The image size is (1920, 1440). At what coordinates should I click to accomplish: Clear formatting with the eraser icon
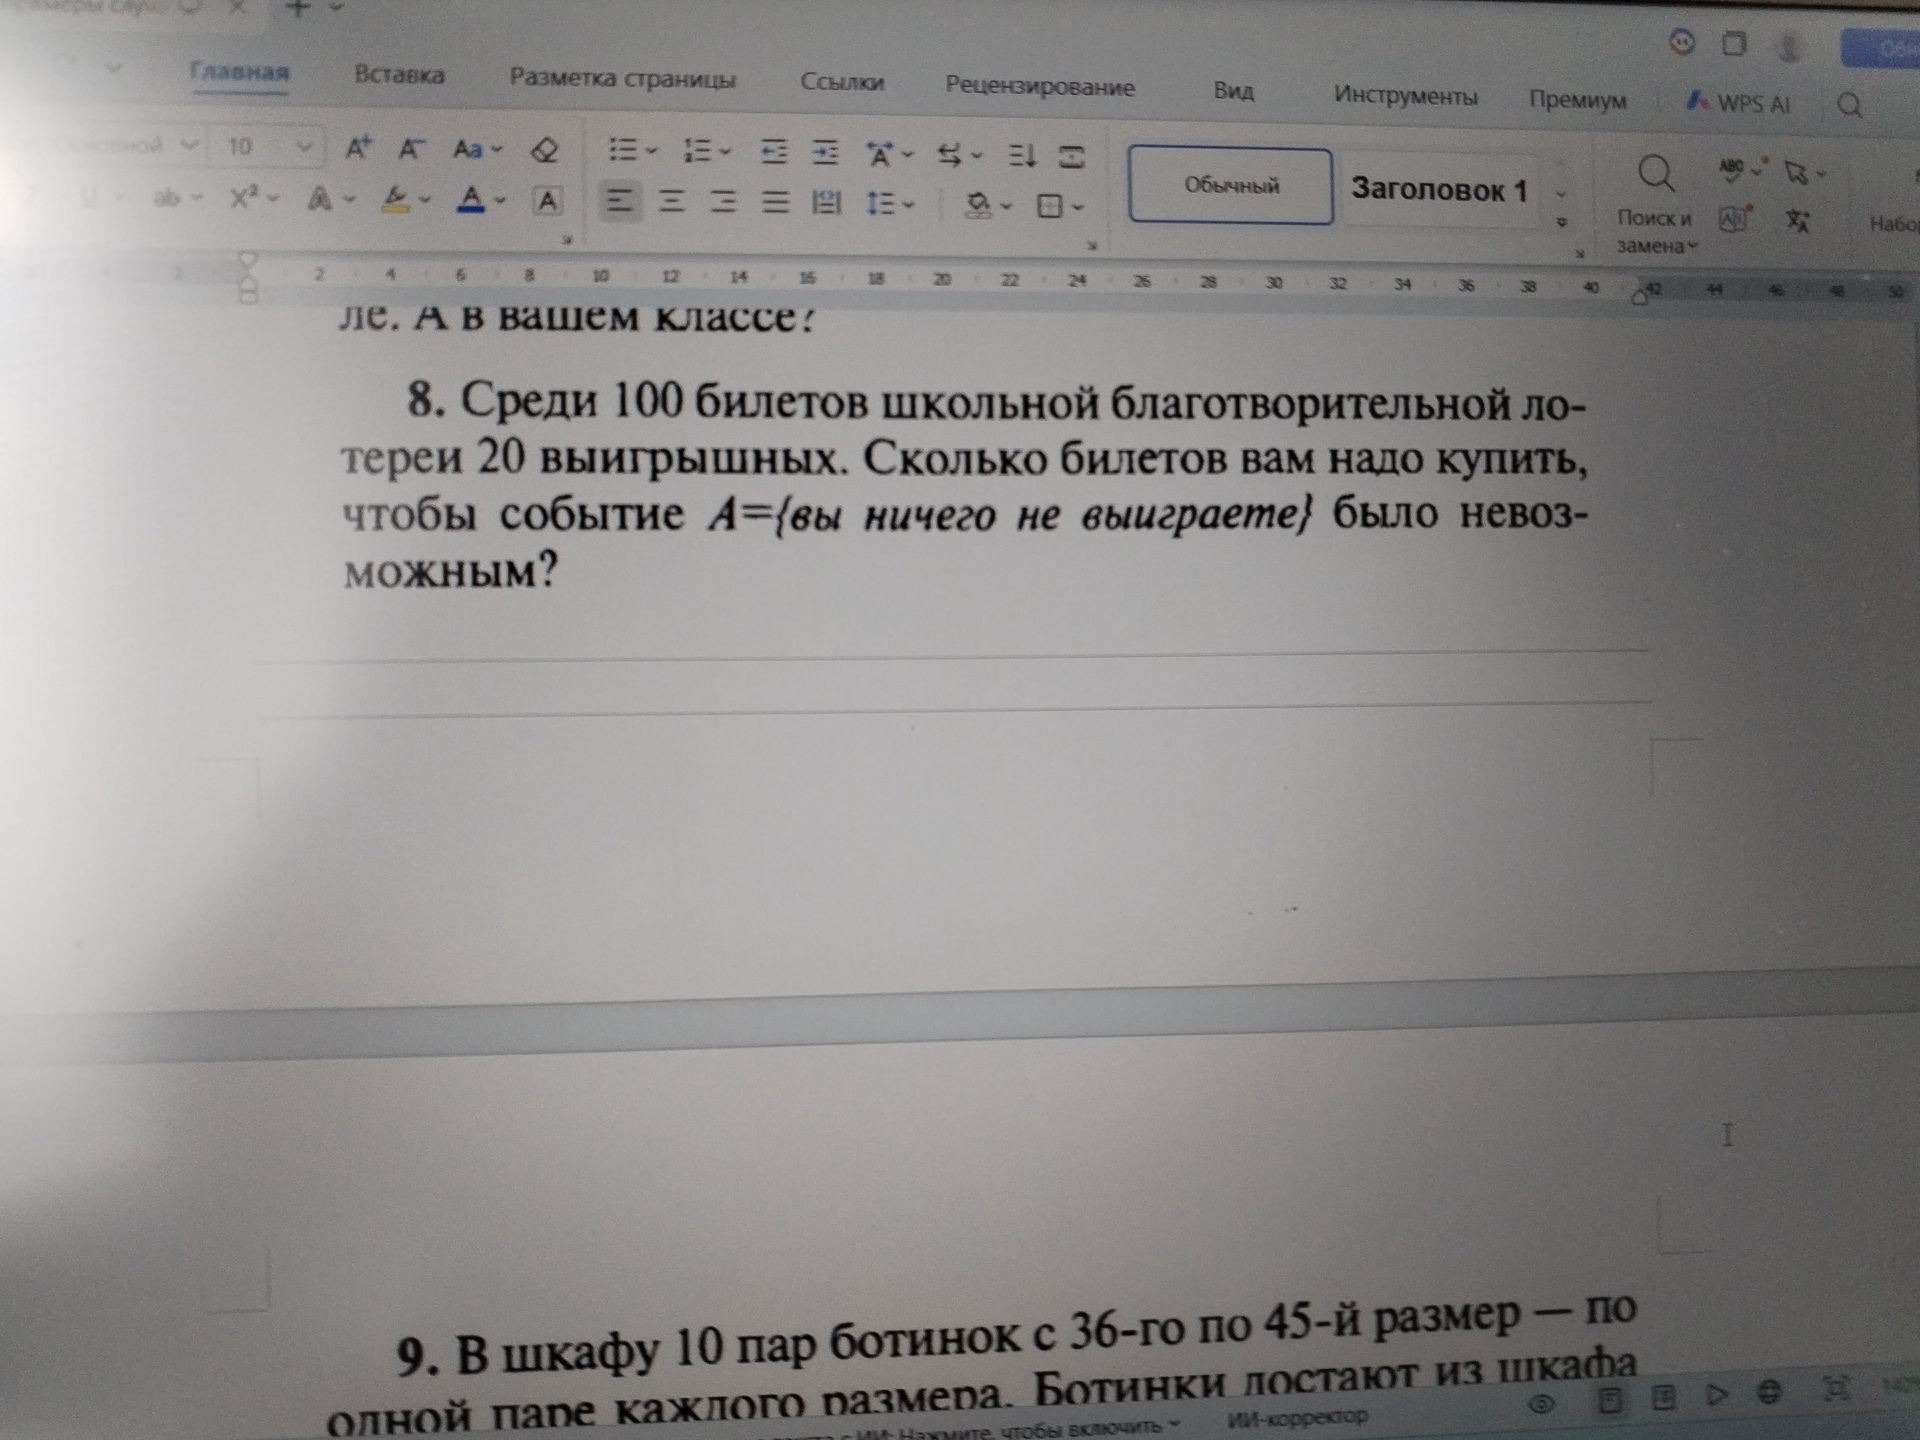(545, 151)
